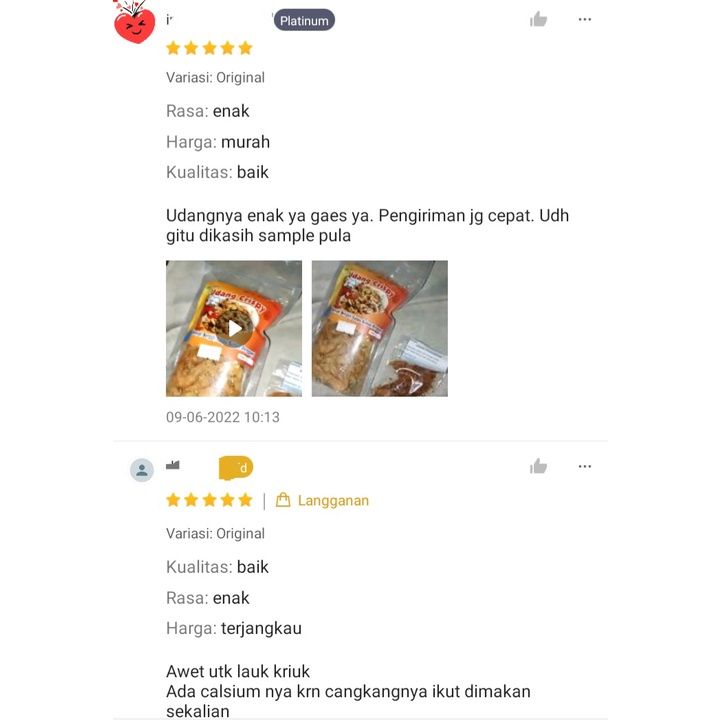Click the 'Awet utk lauk kriuk' review text

(x=238, y=671)
